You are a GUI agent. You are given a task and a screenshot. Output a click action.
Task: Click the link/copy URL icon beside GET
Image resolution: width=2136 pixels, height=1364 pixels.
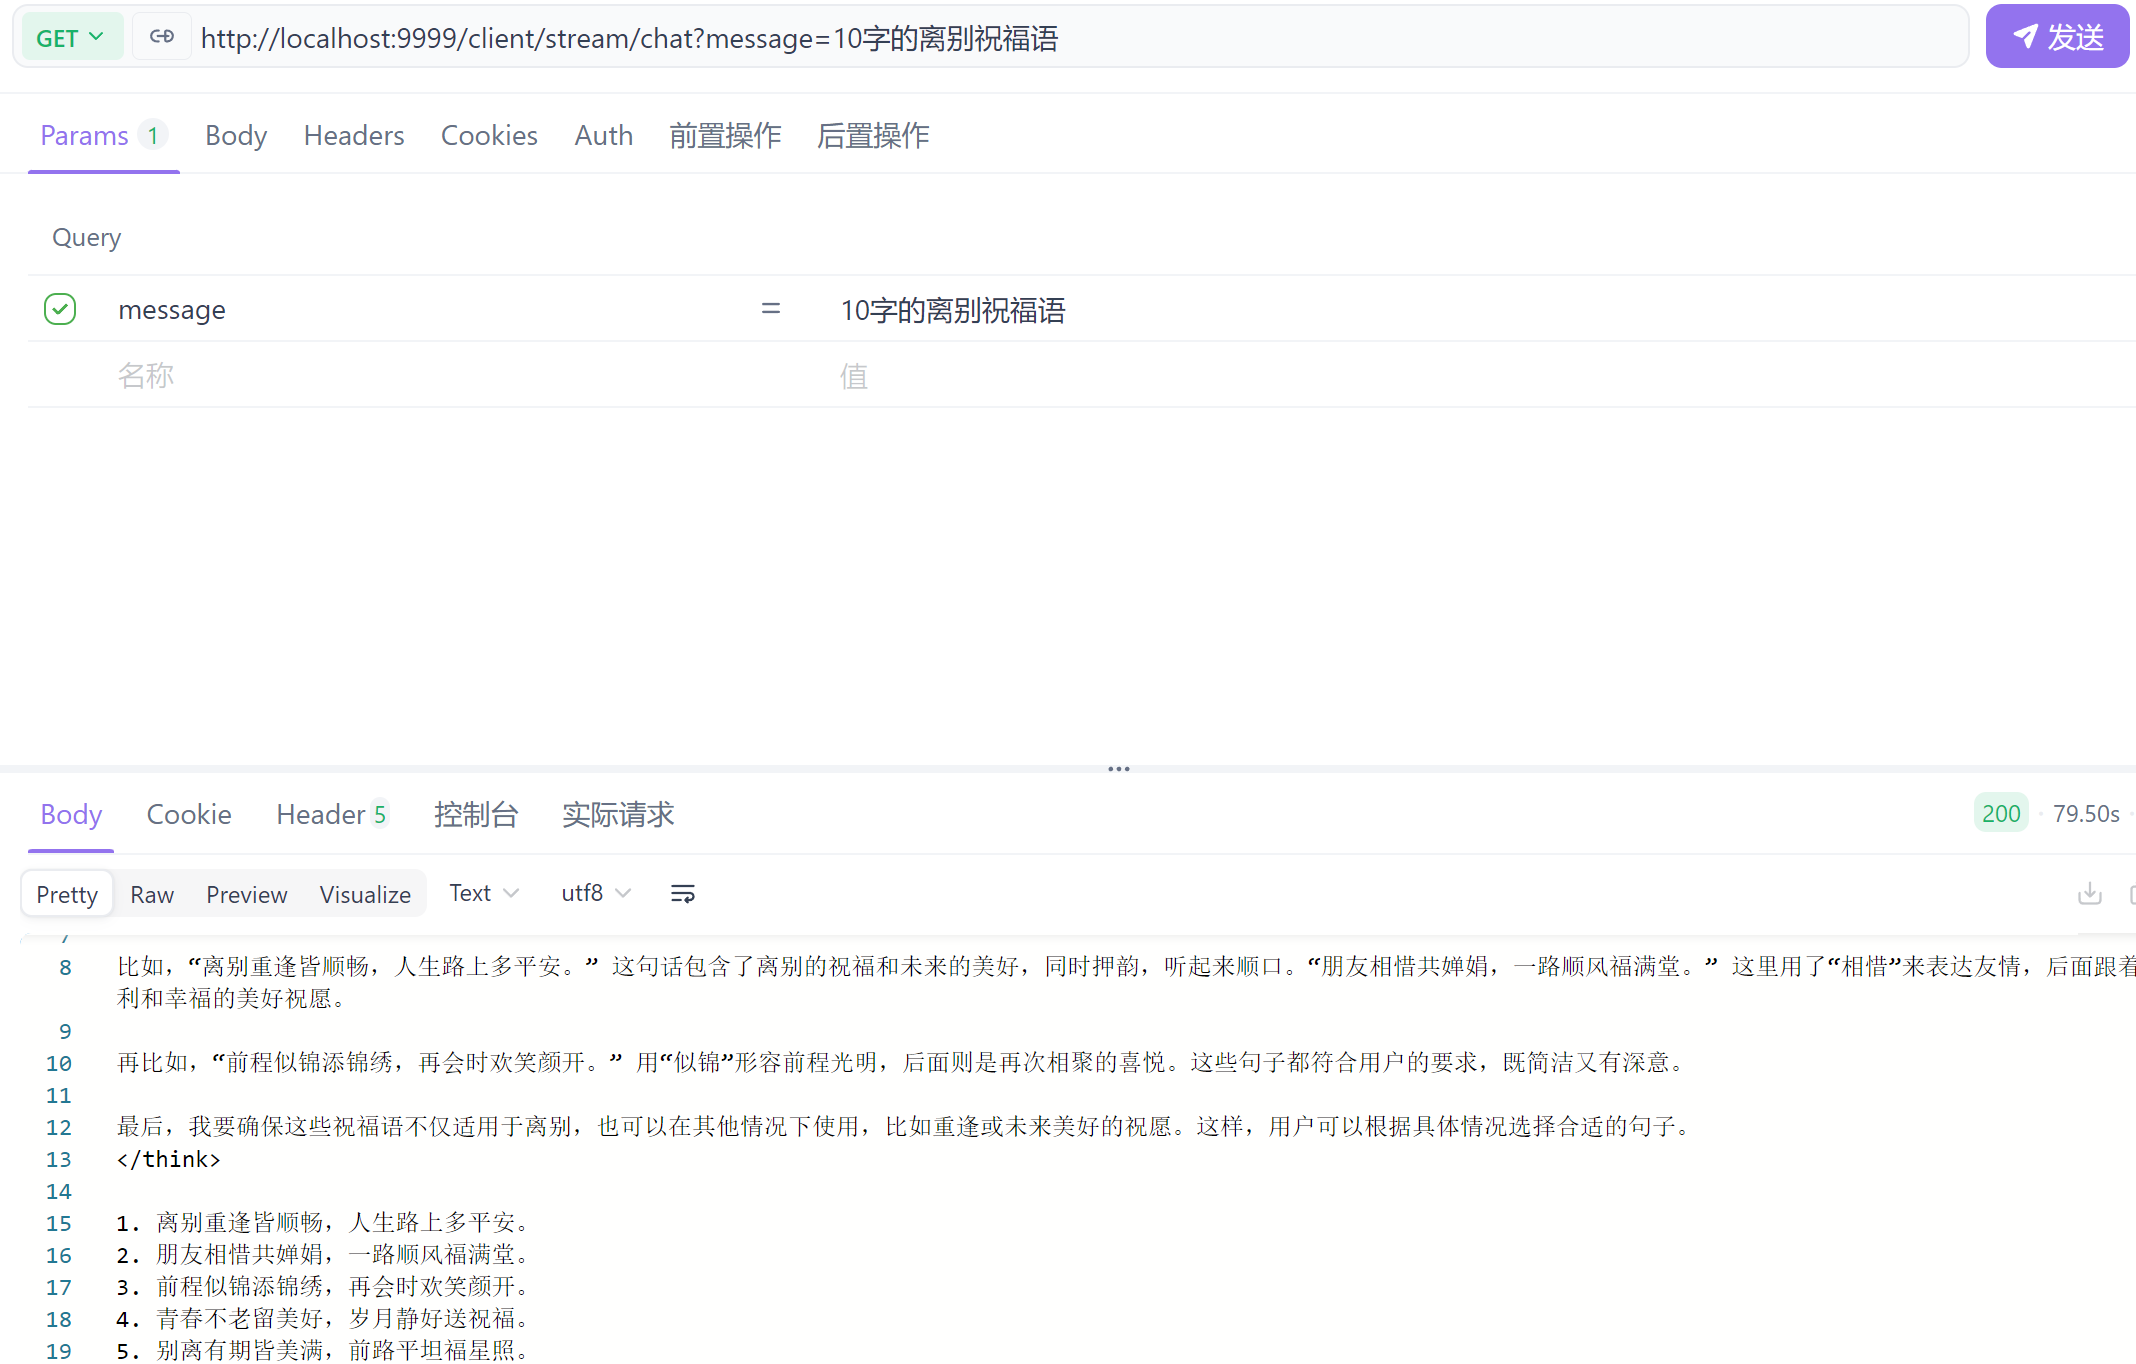[161, 35]
